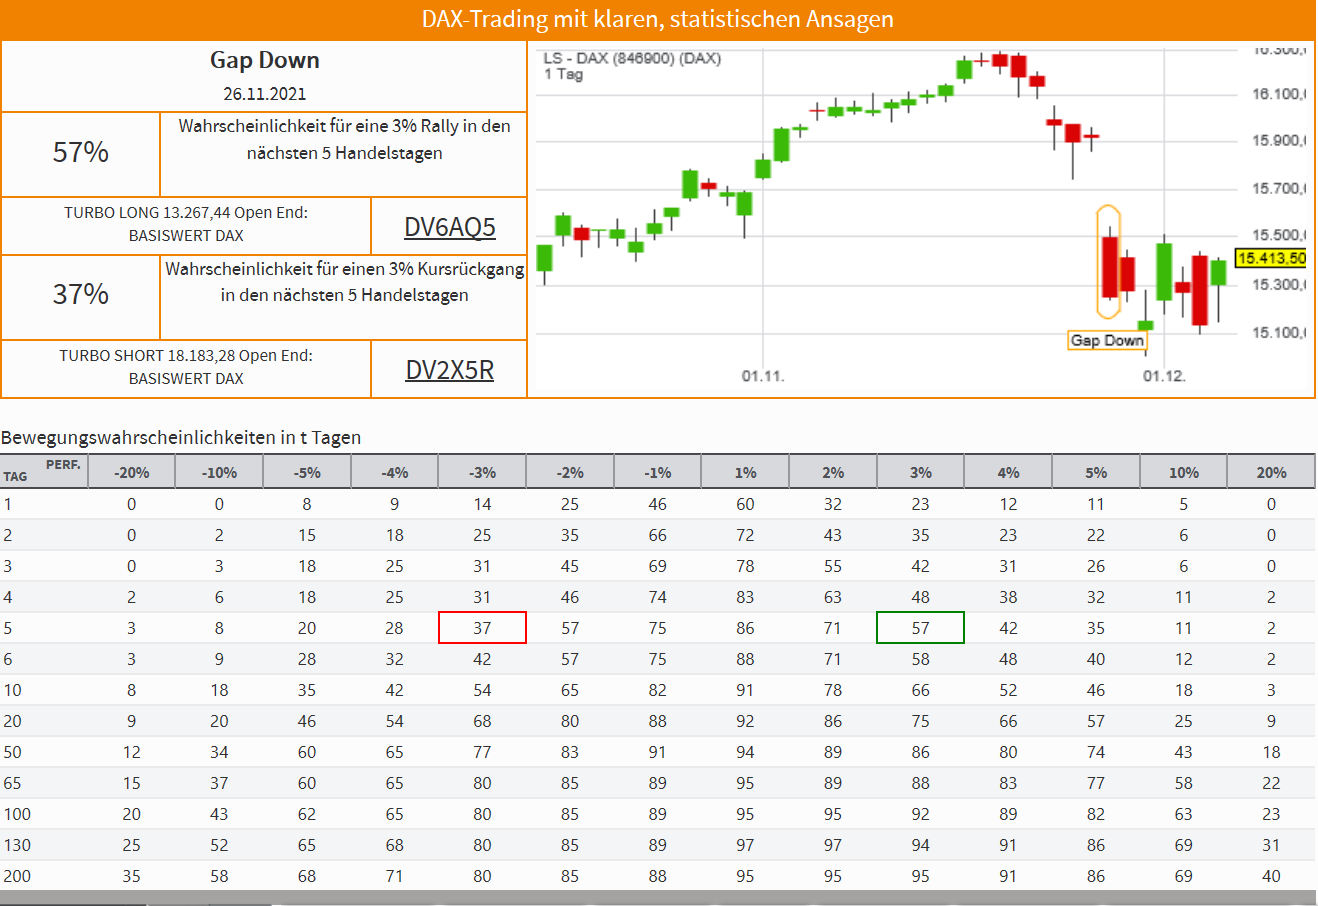This screenshot has height=906, width=1318.
Task: Click the 01.12. date axis label
Action: [x=1165, y=376]
